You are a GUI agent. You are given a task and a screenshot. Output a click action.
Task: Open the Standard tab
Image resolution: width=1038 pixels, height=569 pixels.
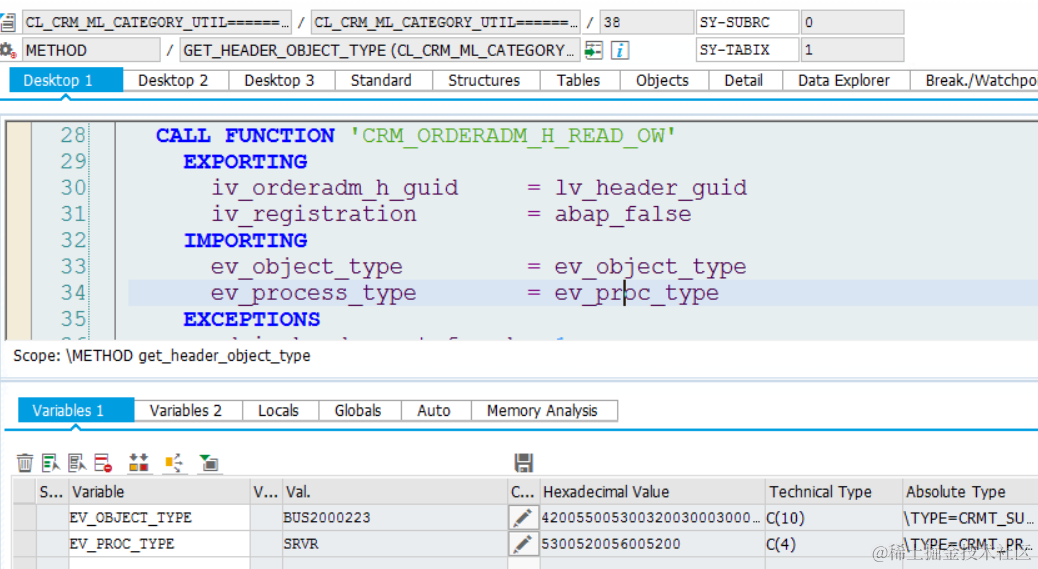381,81
